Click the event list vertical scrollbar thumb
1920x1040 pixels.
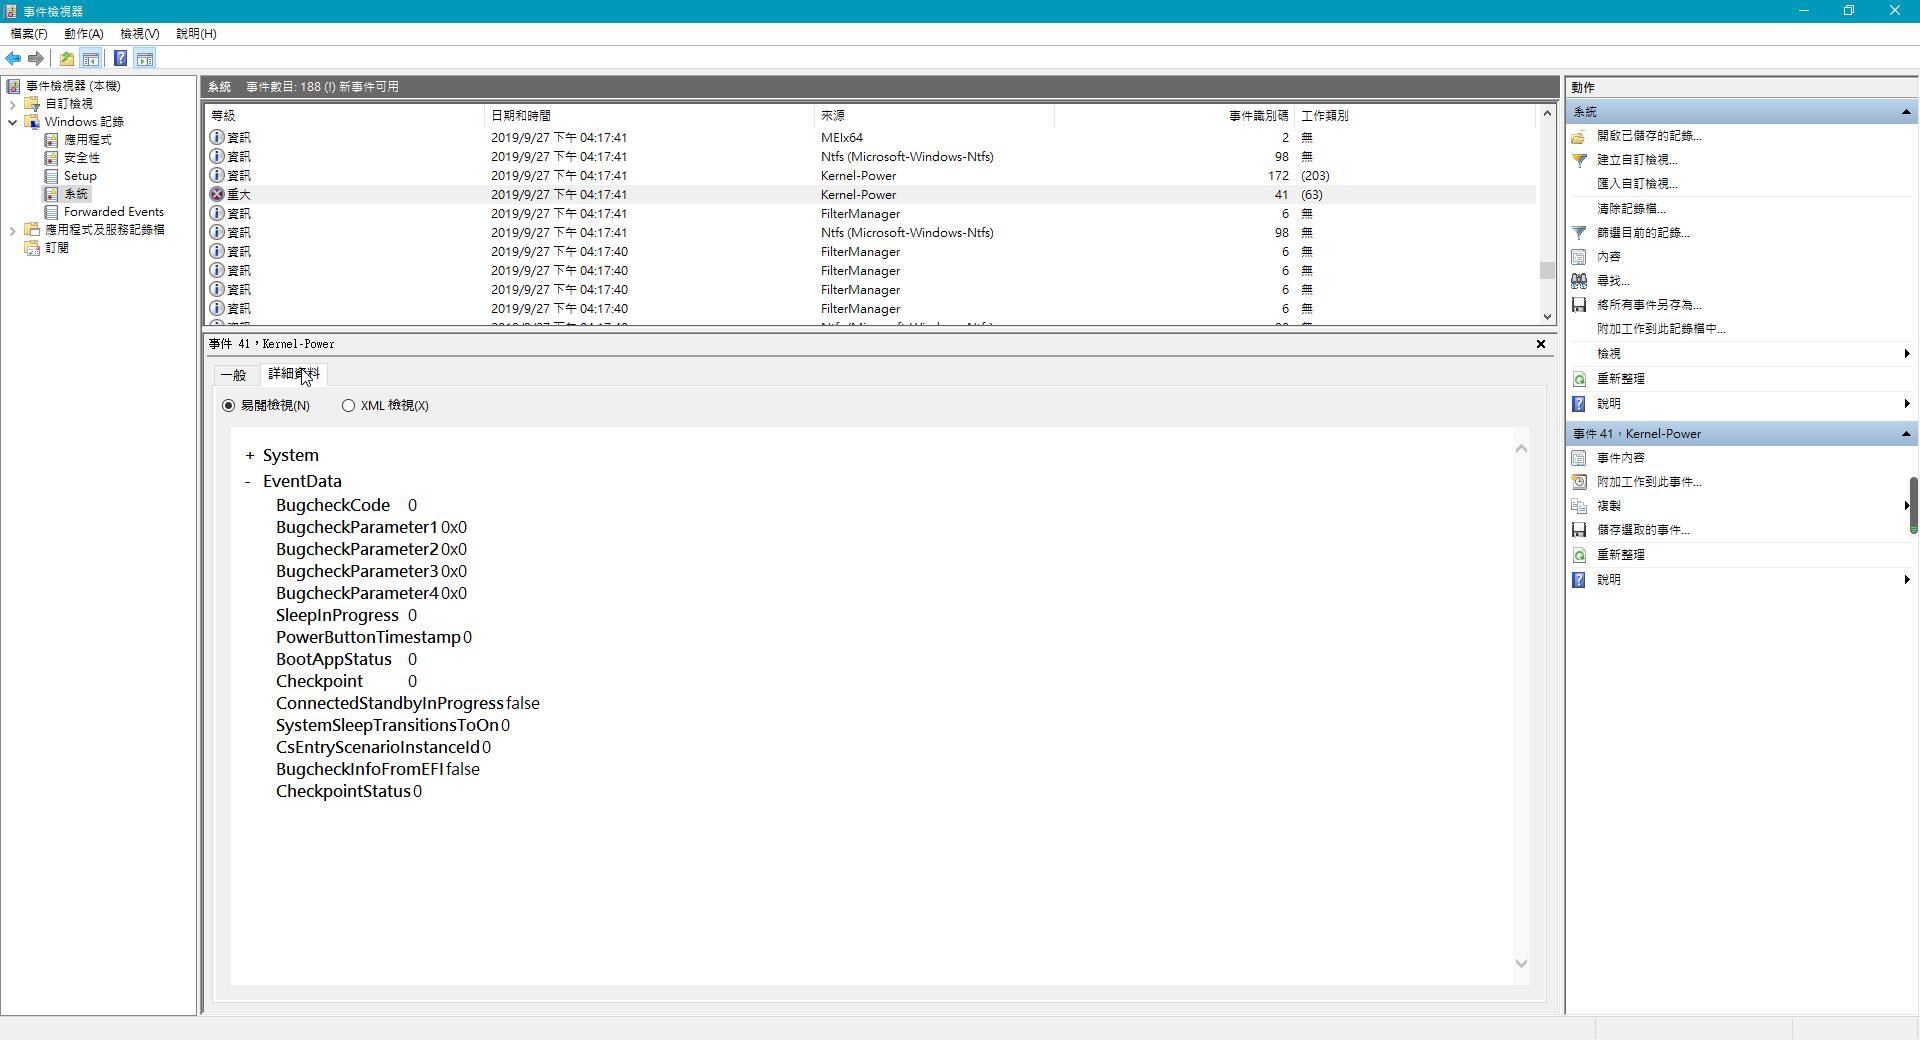[x=1547, y=271]
